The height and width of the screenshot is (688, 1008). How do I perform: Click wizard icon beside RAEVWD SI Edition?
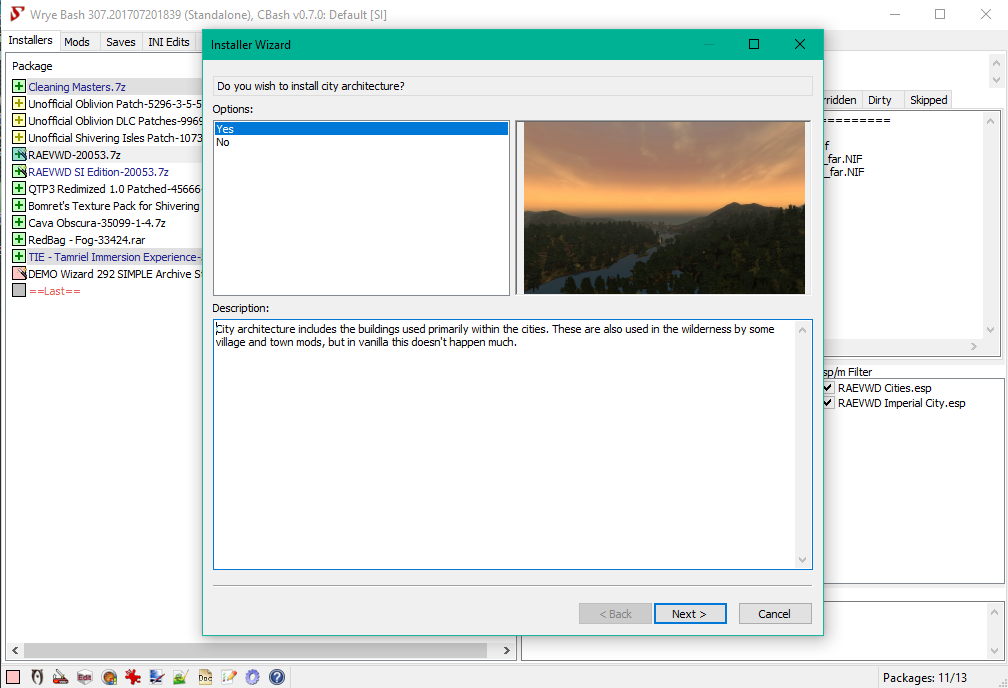pyautogui.click(x=19, y=171)
